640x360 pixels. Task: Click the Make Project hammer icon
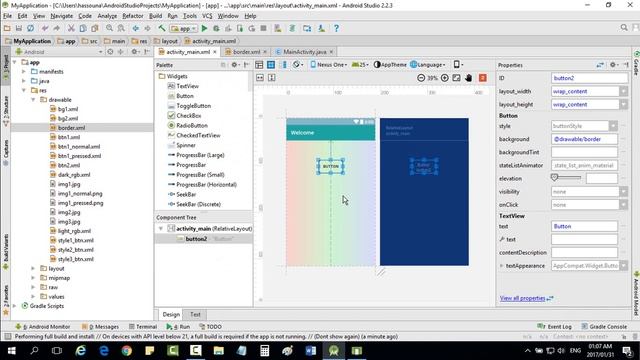(x=162, y=29)
